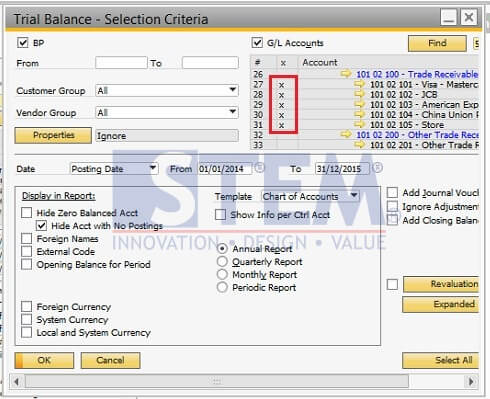Select Monthly Report radio button

coord(222,274)
